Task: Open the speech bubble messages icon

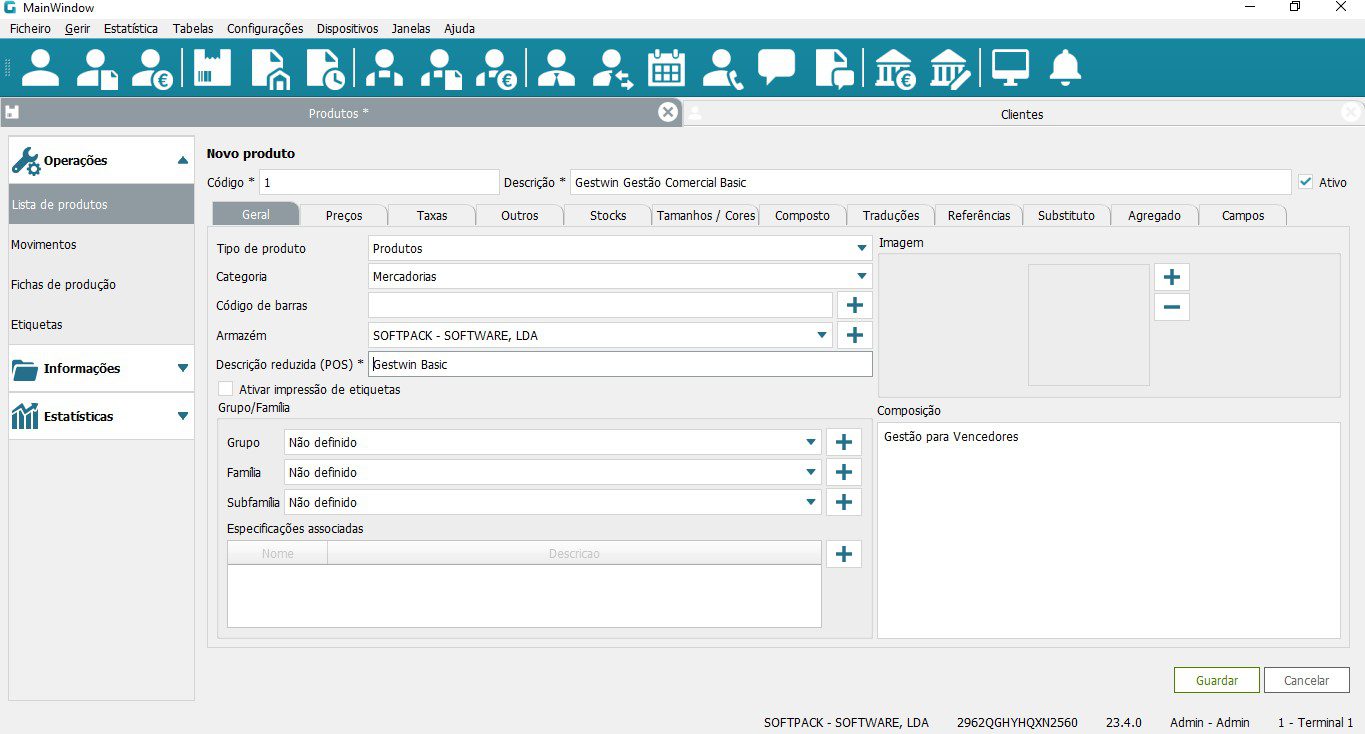Action: pos(776,68)
